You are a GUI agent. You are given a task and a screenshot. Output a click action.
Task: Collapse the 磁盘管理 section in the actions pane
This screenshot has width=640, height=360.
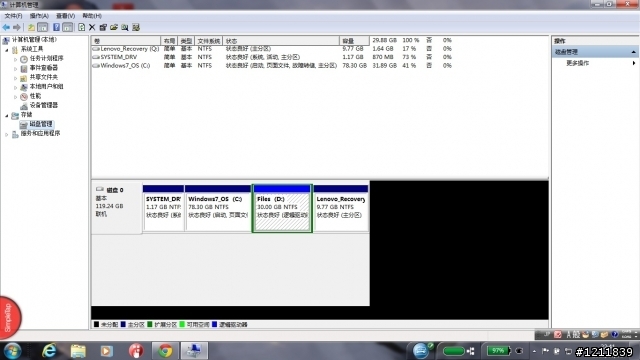tap(633, 52)
